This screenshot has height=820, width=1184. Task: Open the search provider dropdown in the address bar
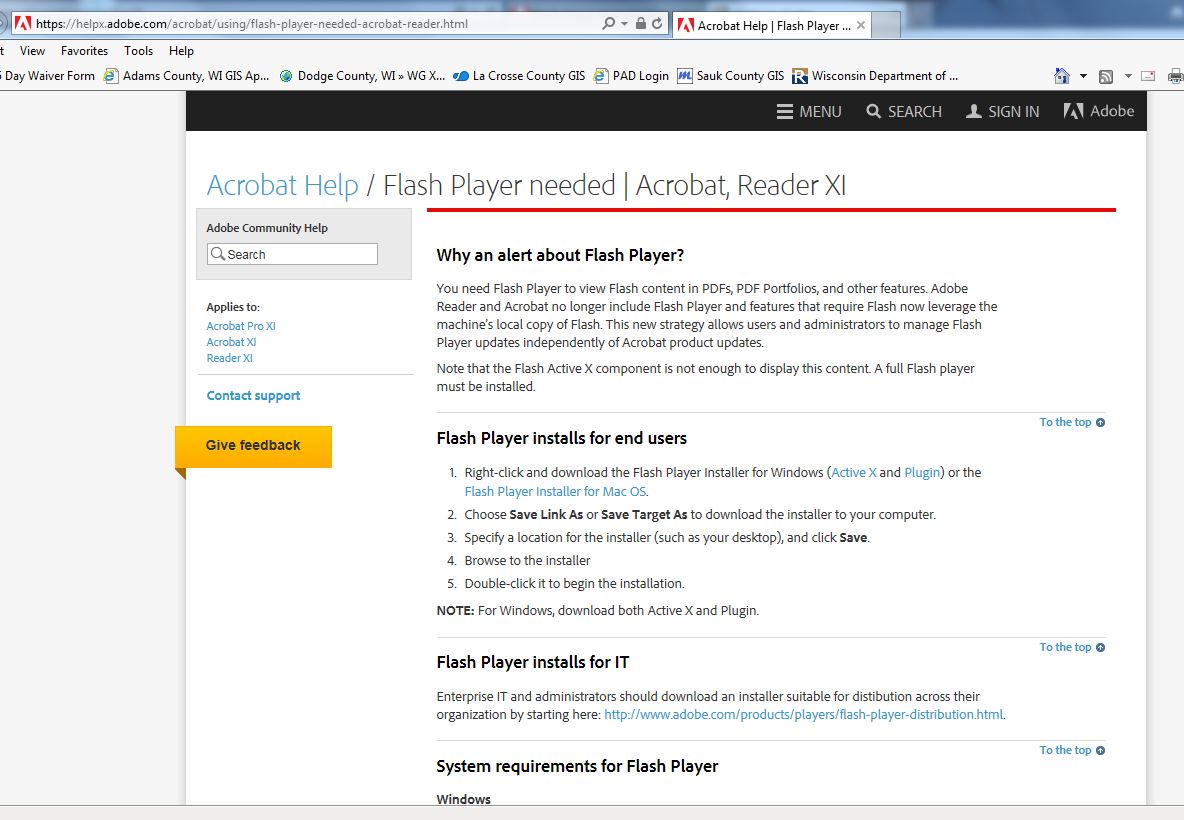[622, 21]
